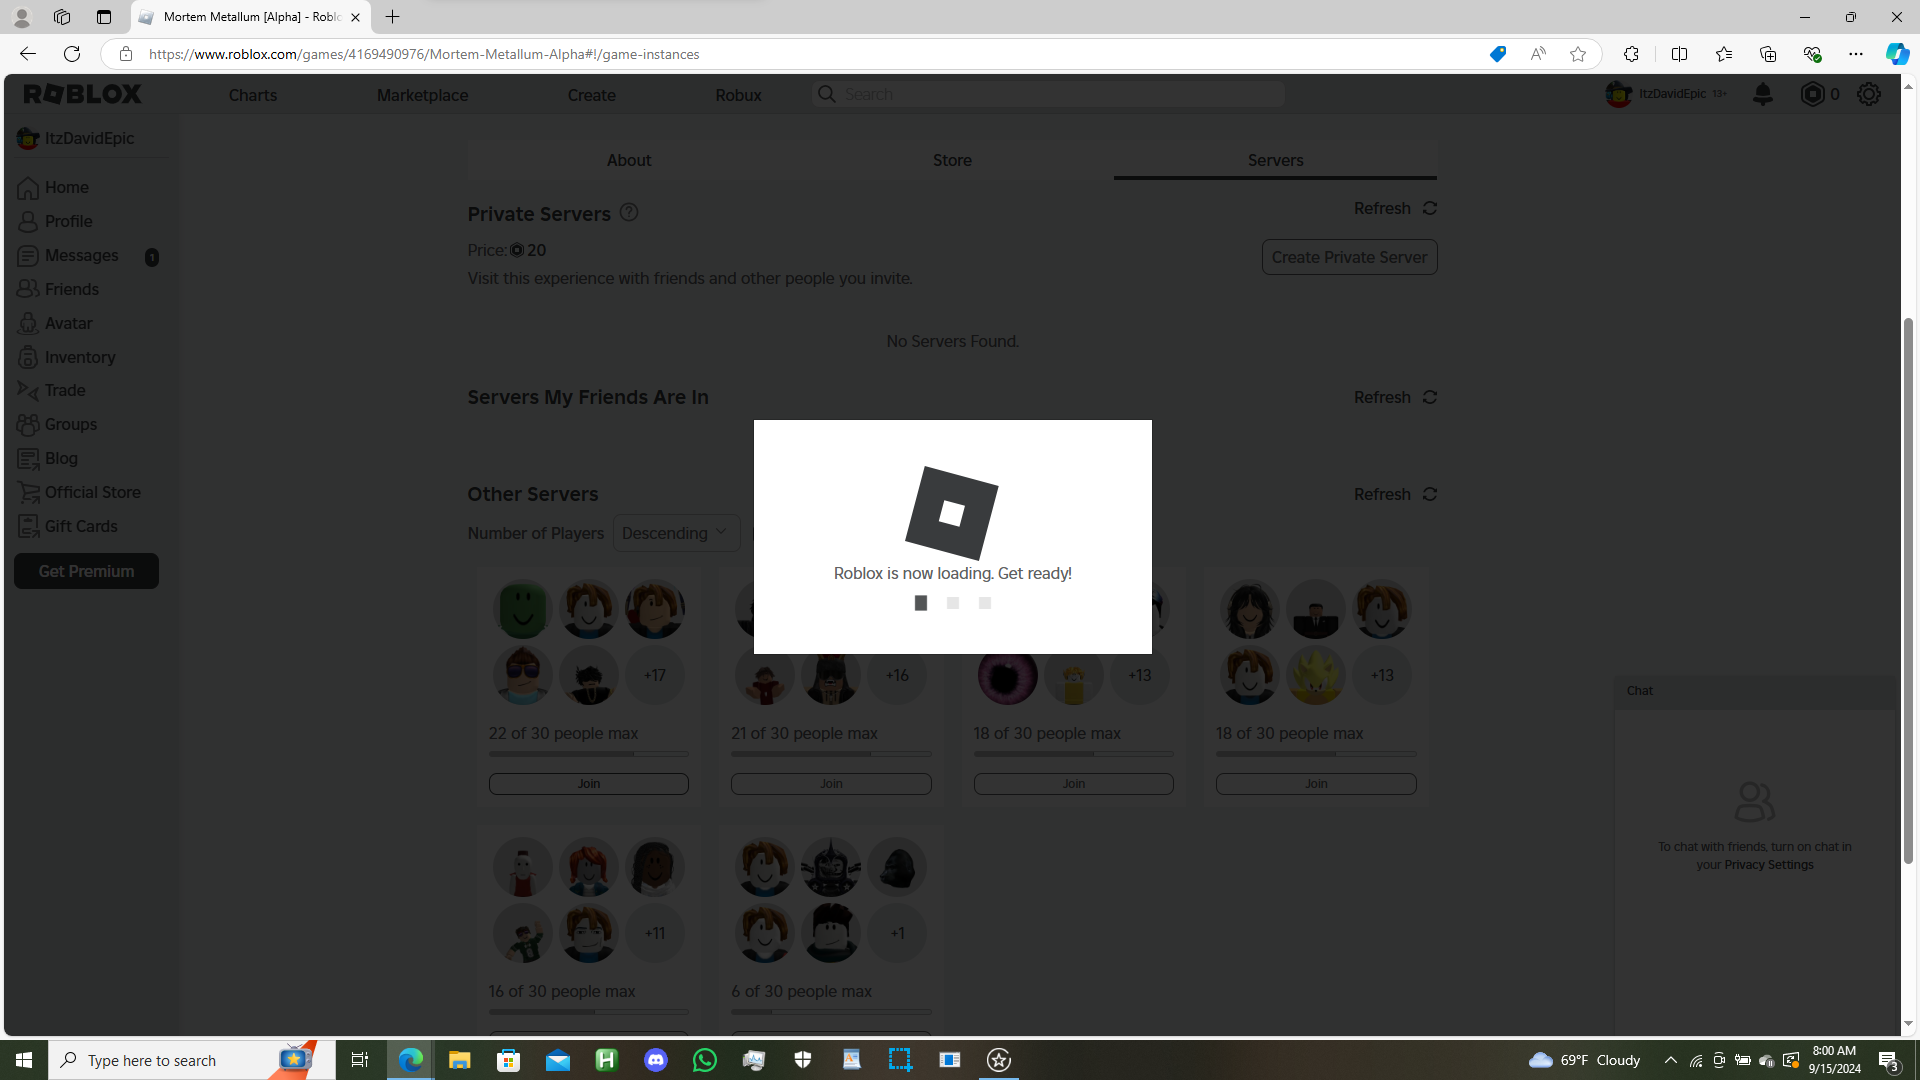Open the shopping tag icon in address bar

(1497, 54)
